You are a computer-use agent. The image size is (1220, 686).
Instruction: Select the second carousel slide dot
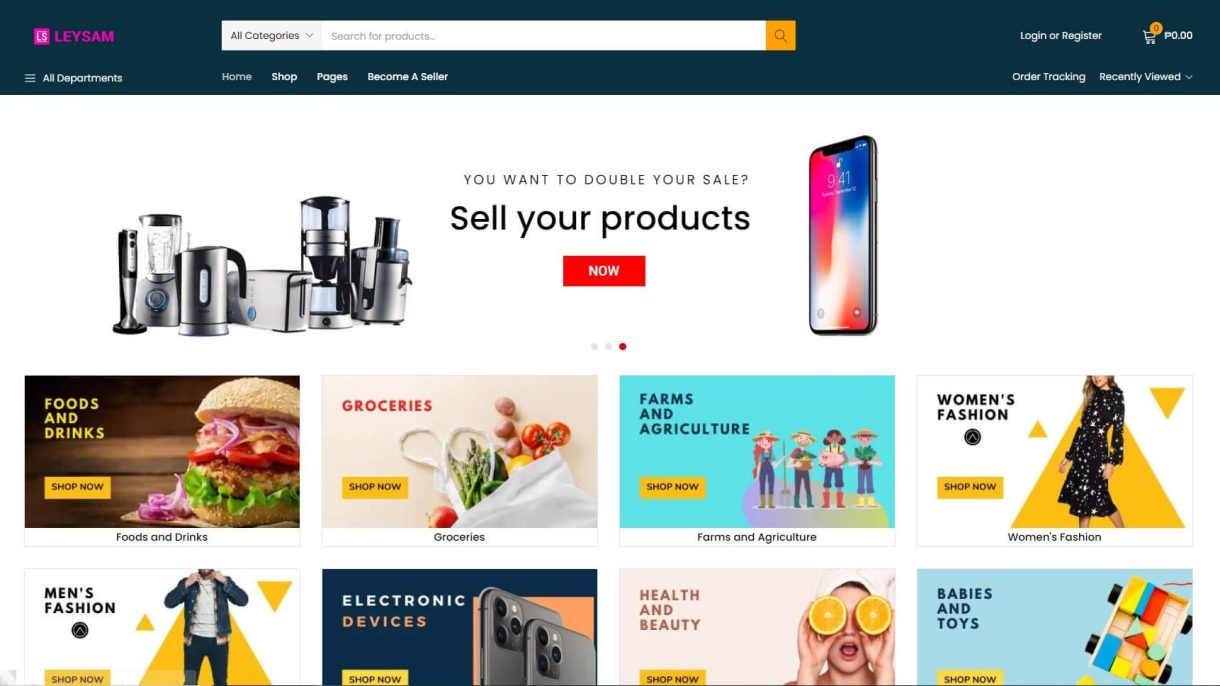[608, 347]
